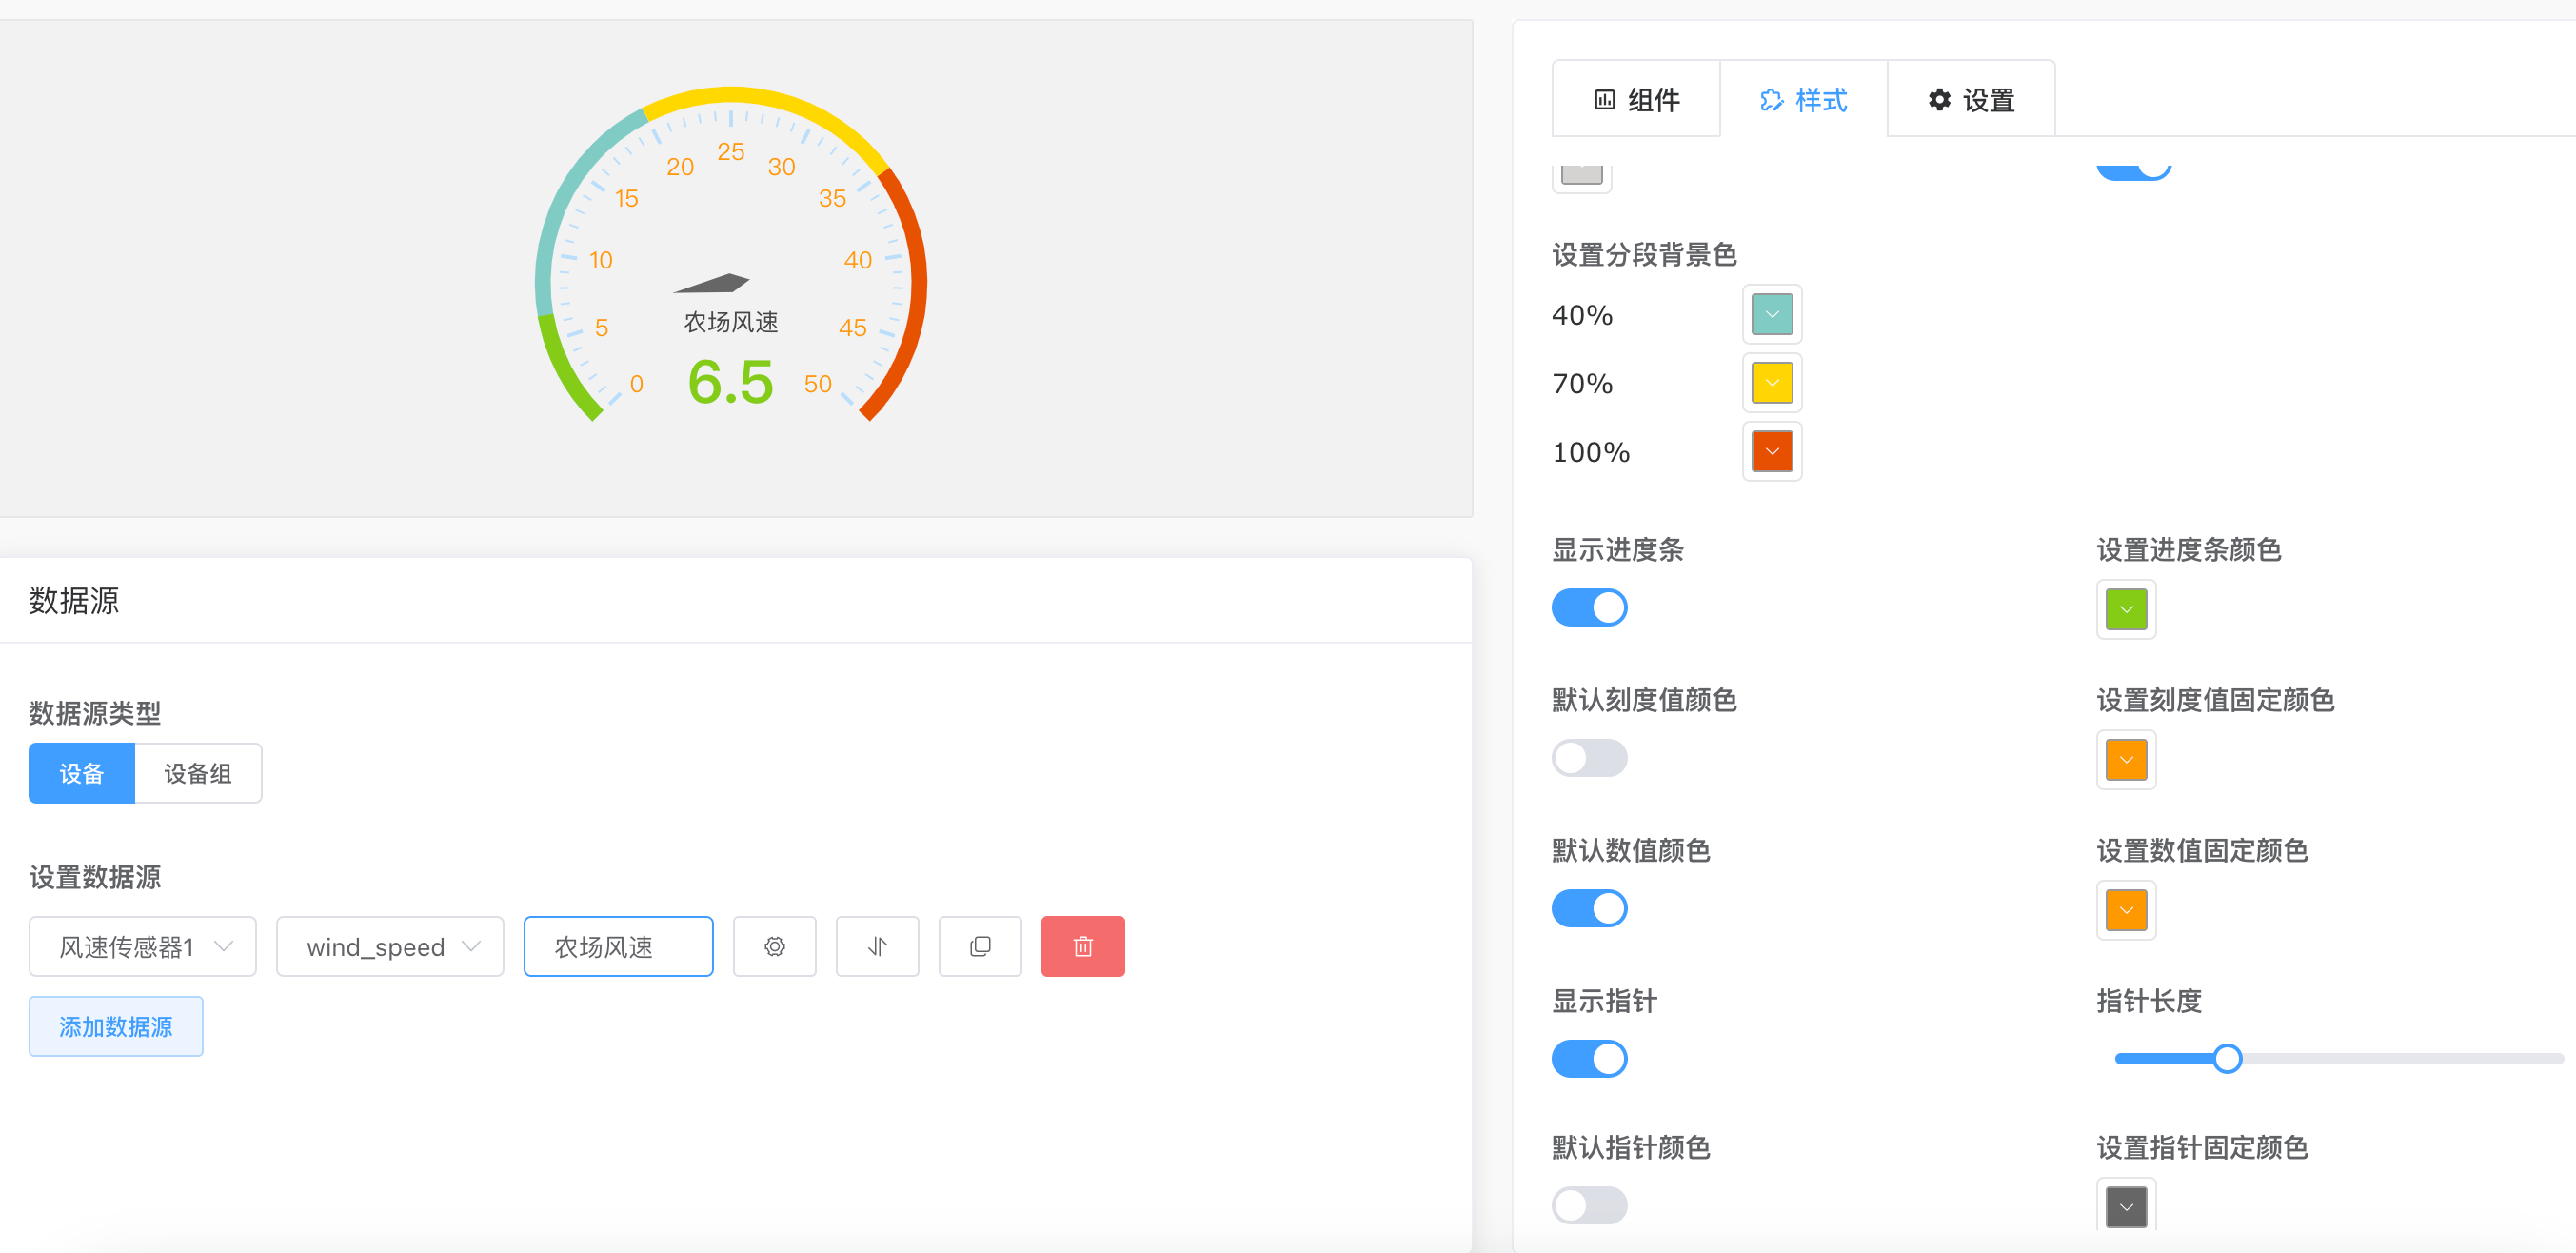2576x1253 pixels.
Task: Select the 样式 tab
Action: click(x=1803, y=100)
